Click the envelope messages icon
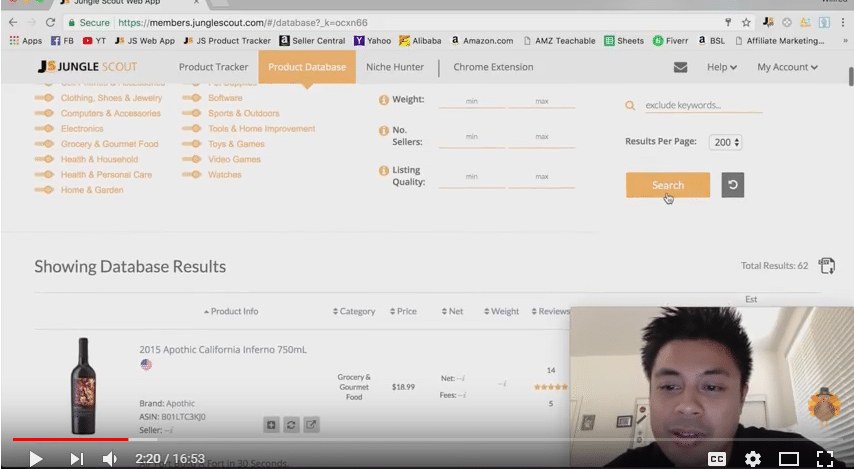854x469 pixels. 680,67
